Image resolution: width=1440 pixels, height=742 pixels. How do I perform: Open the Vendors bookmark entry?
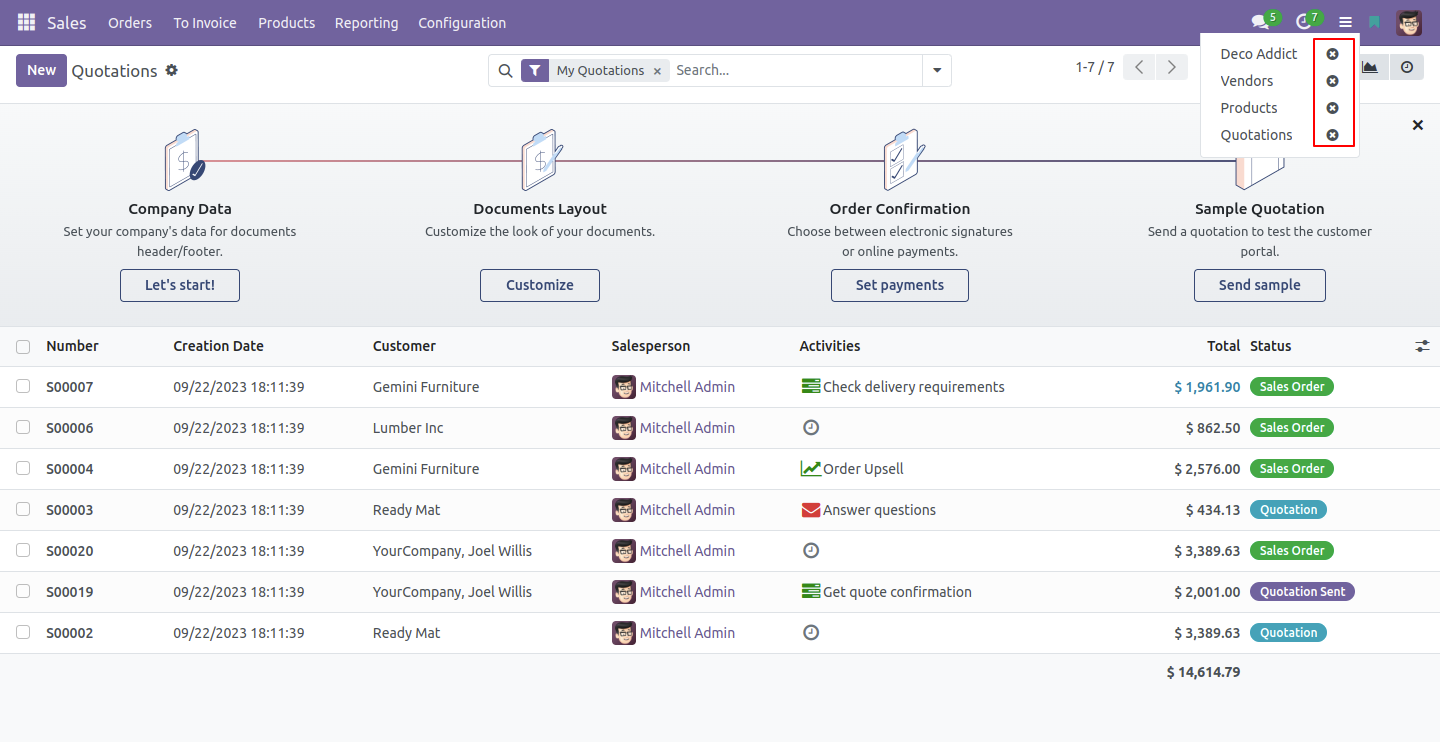click(x=1247, y=81)
